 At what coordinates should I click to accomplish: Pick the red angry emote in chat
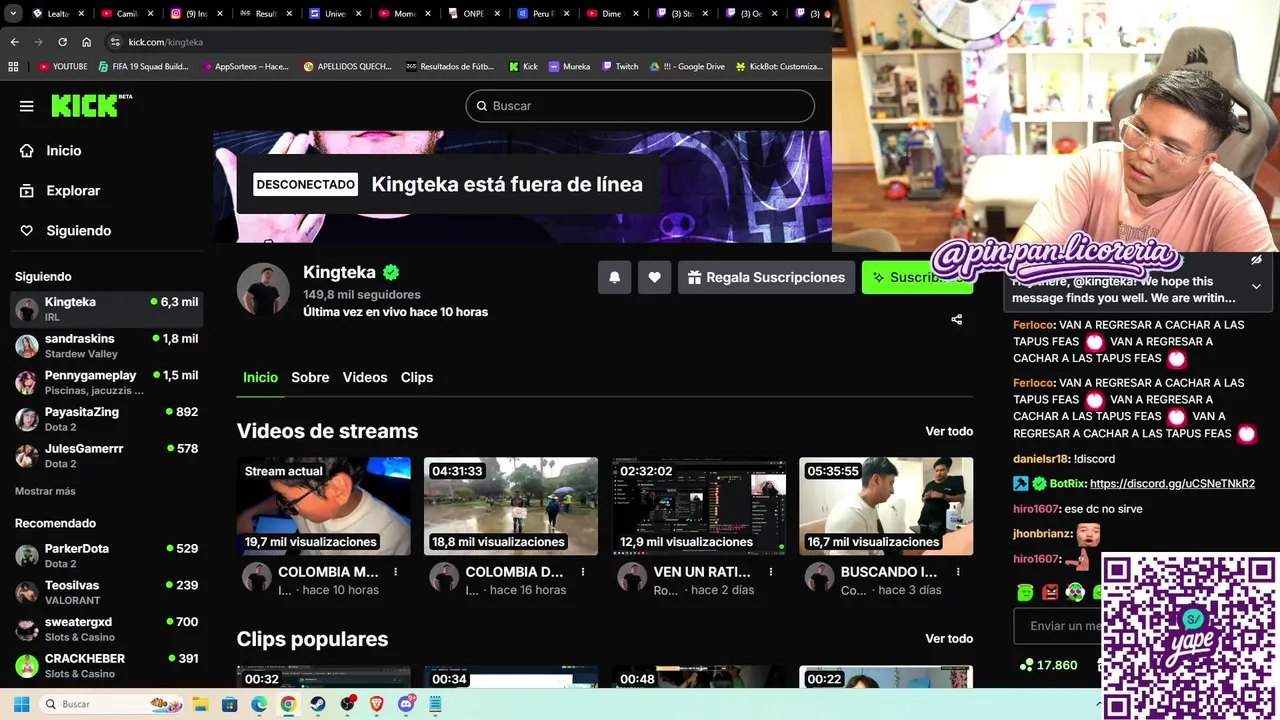coord(1050,592)
